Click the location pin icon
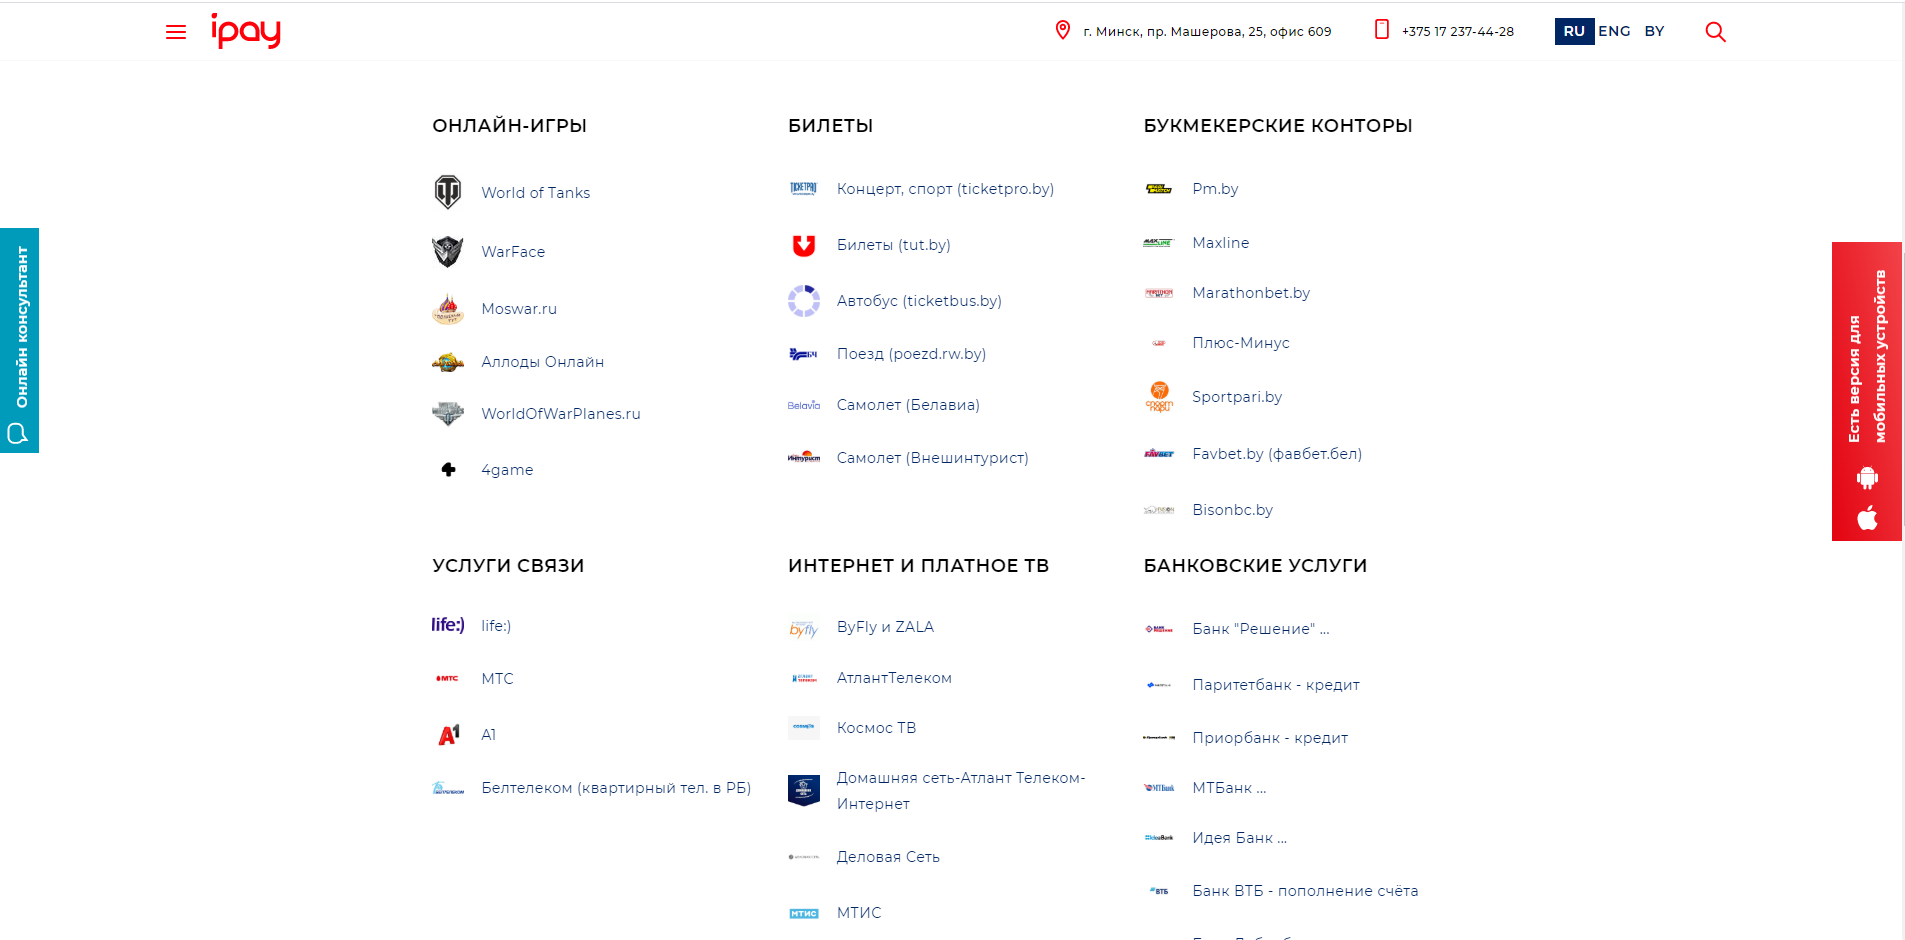This screenshot has width=1905, height=940. pos(1063,30)
